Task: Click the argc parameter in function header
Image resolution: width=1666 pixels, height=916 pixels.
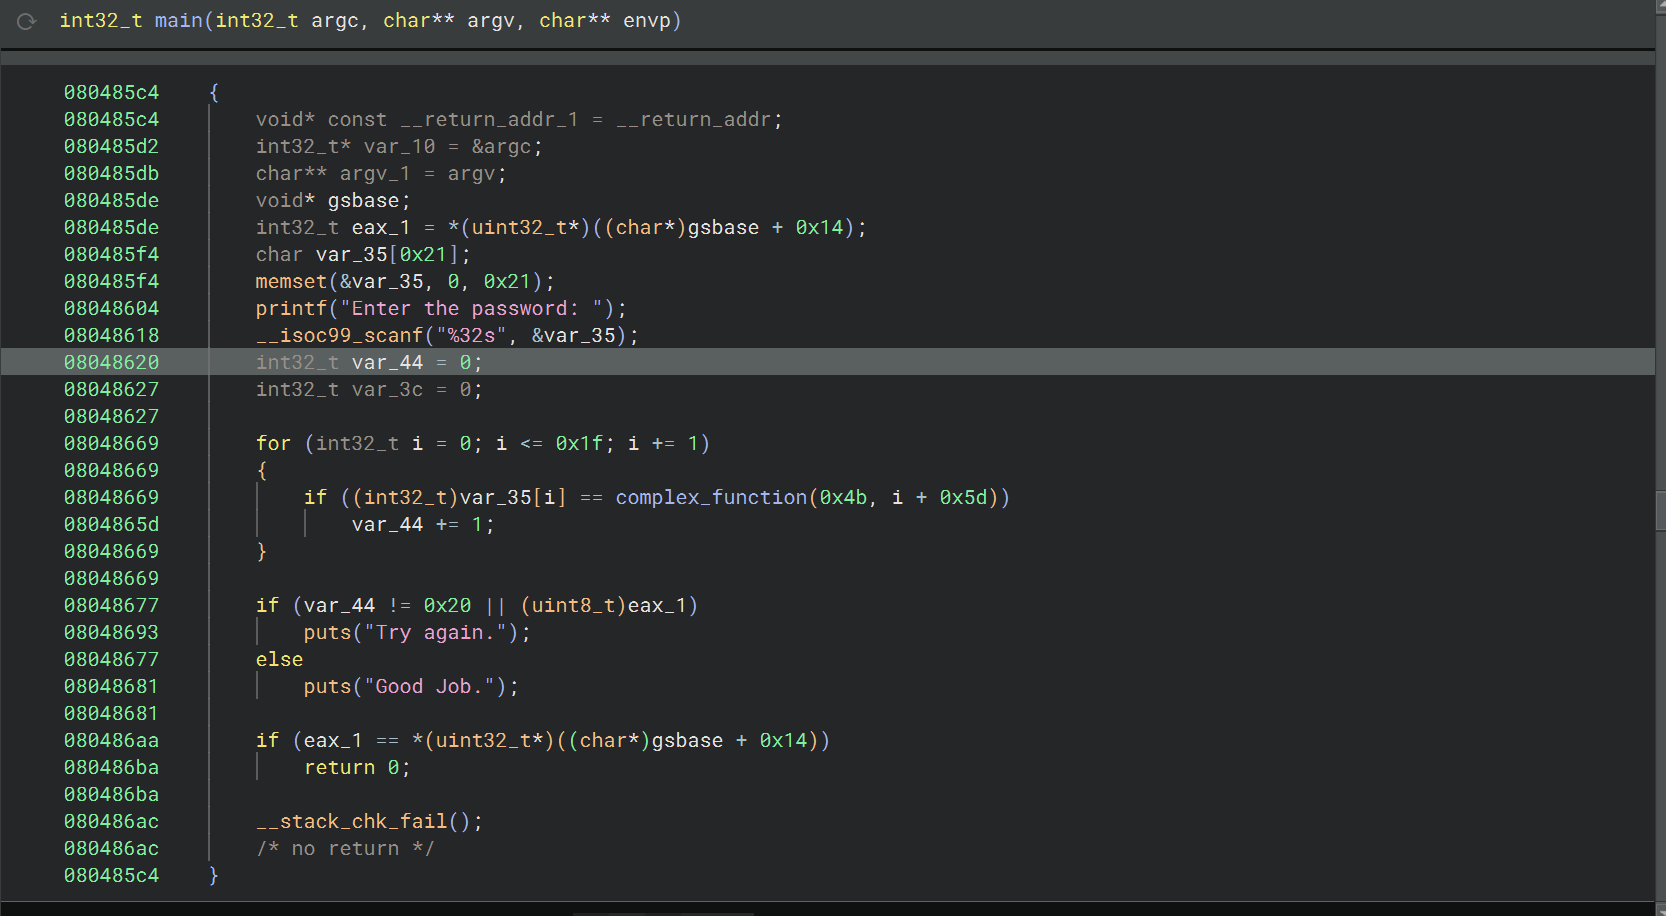Action: [334, 21]
